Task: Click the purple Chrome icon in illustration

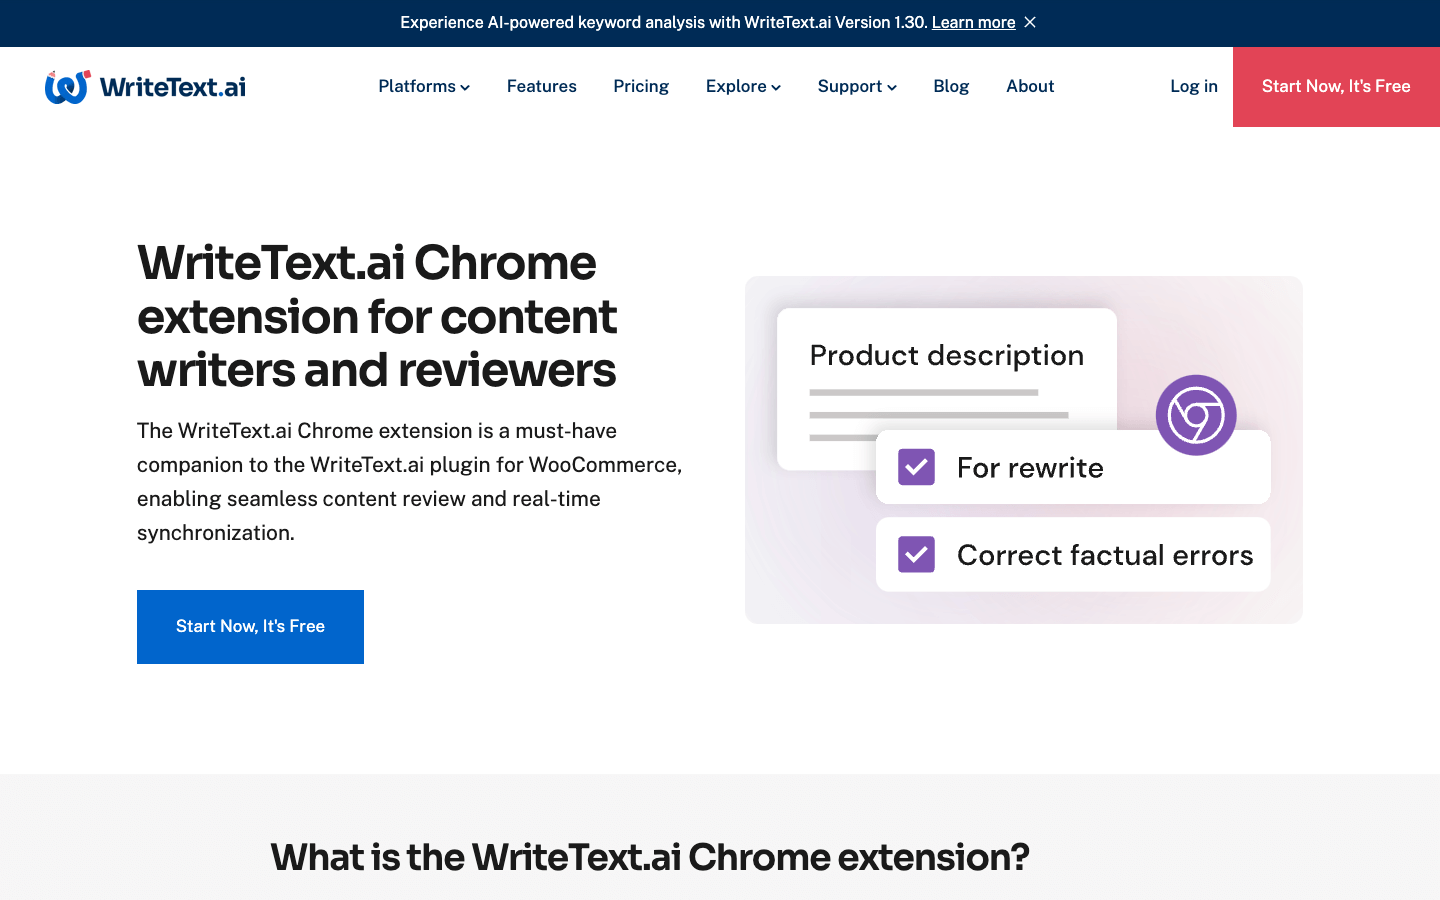Action: 1196,415
